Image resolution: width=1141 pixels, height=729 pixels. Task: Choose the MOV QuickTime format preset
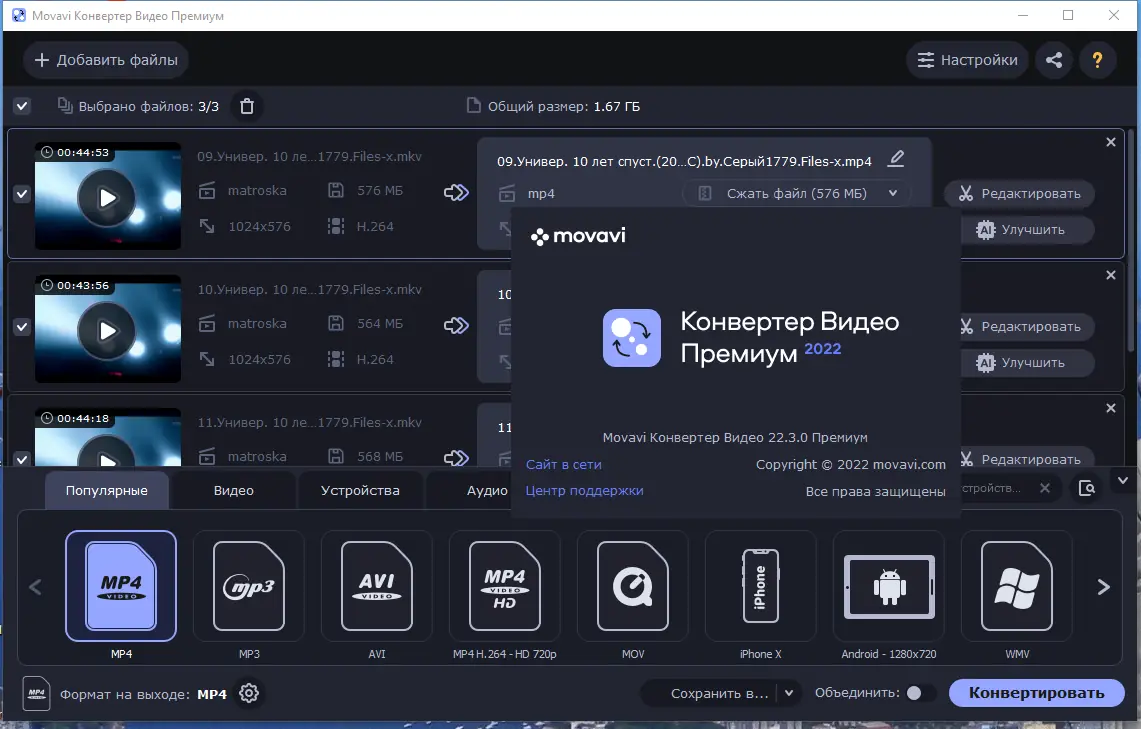(633, 586)
